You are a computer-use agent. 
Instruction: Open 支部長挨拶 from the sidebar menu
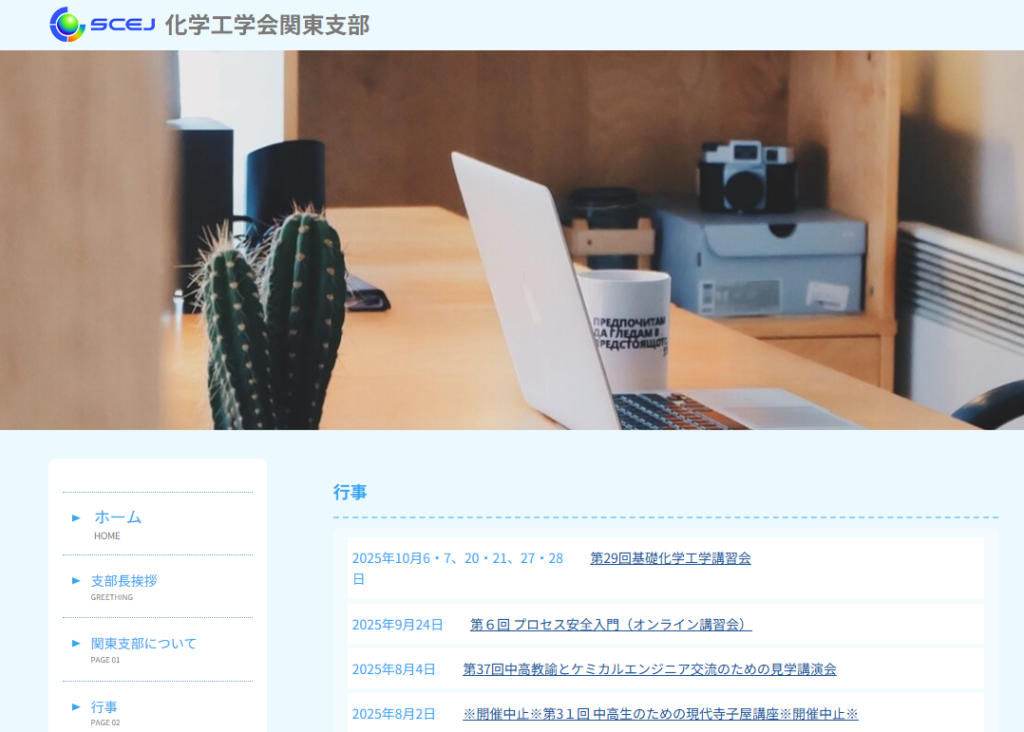pos(124,581)
